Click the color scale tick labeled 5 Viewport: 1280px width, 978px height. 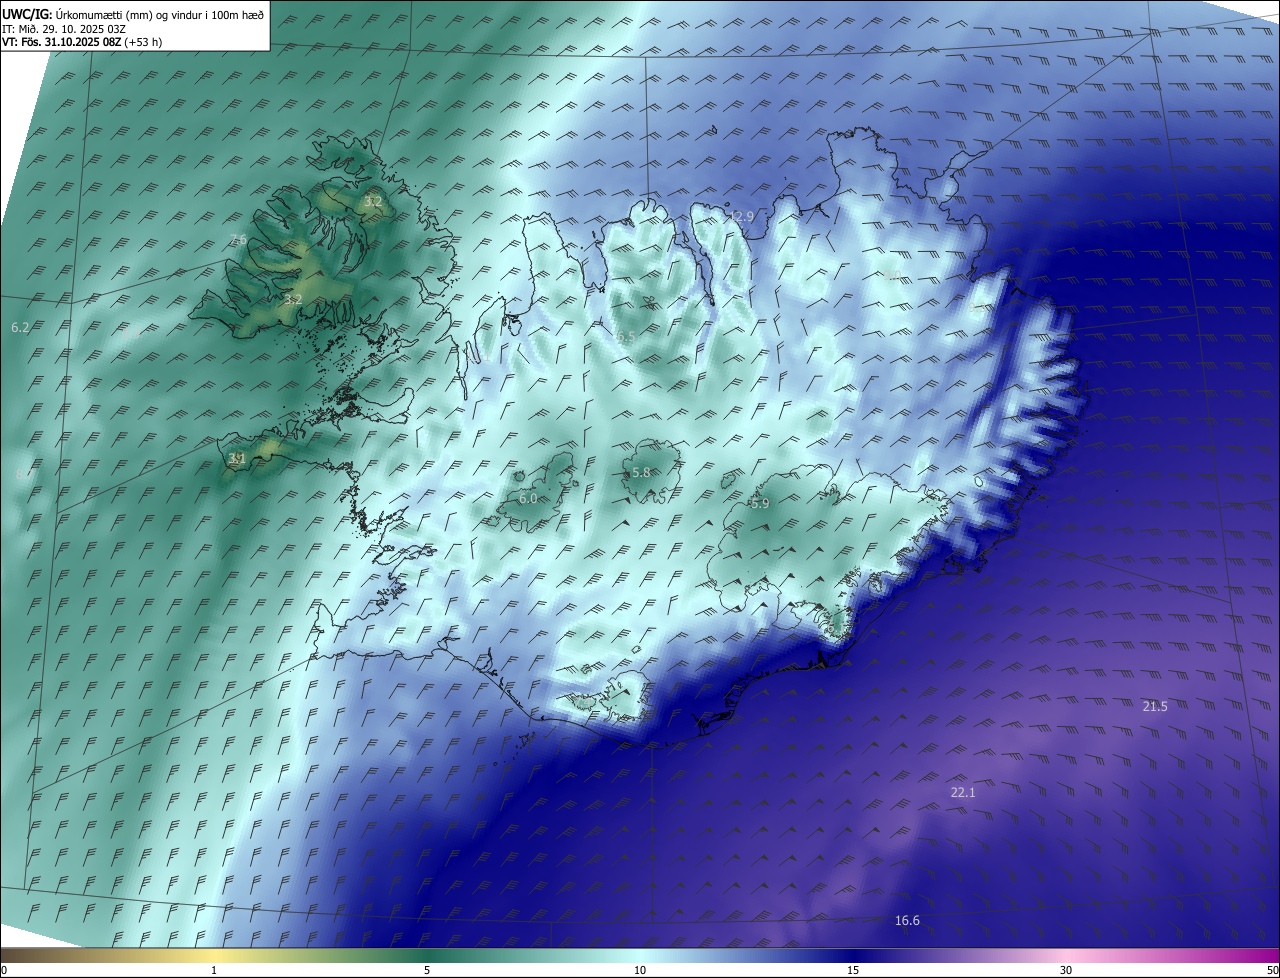427,970
